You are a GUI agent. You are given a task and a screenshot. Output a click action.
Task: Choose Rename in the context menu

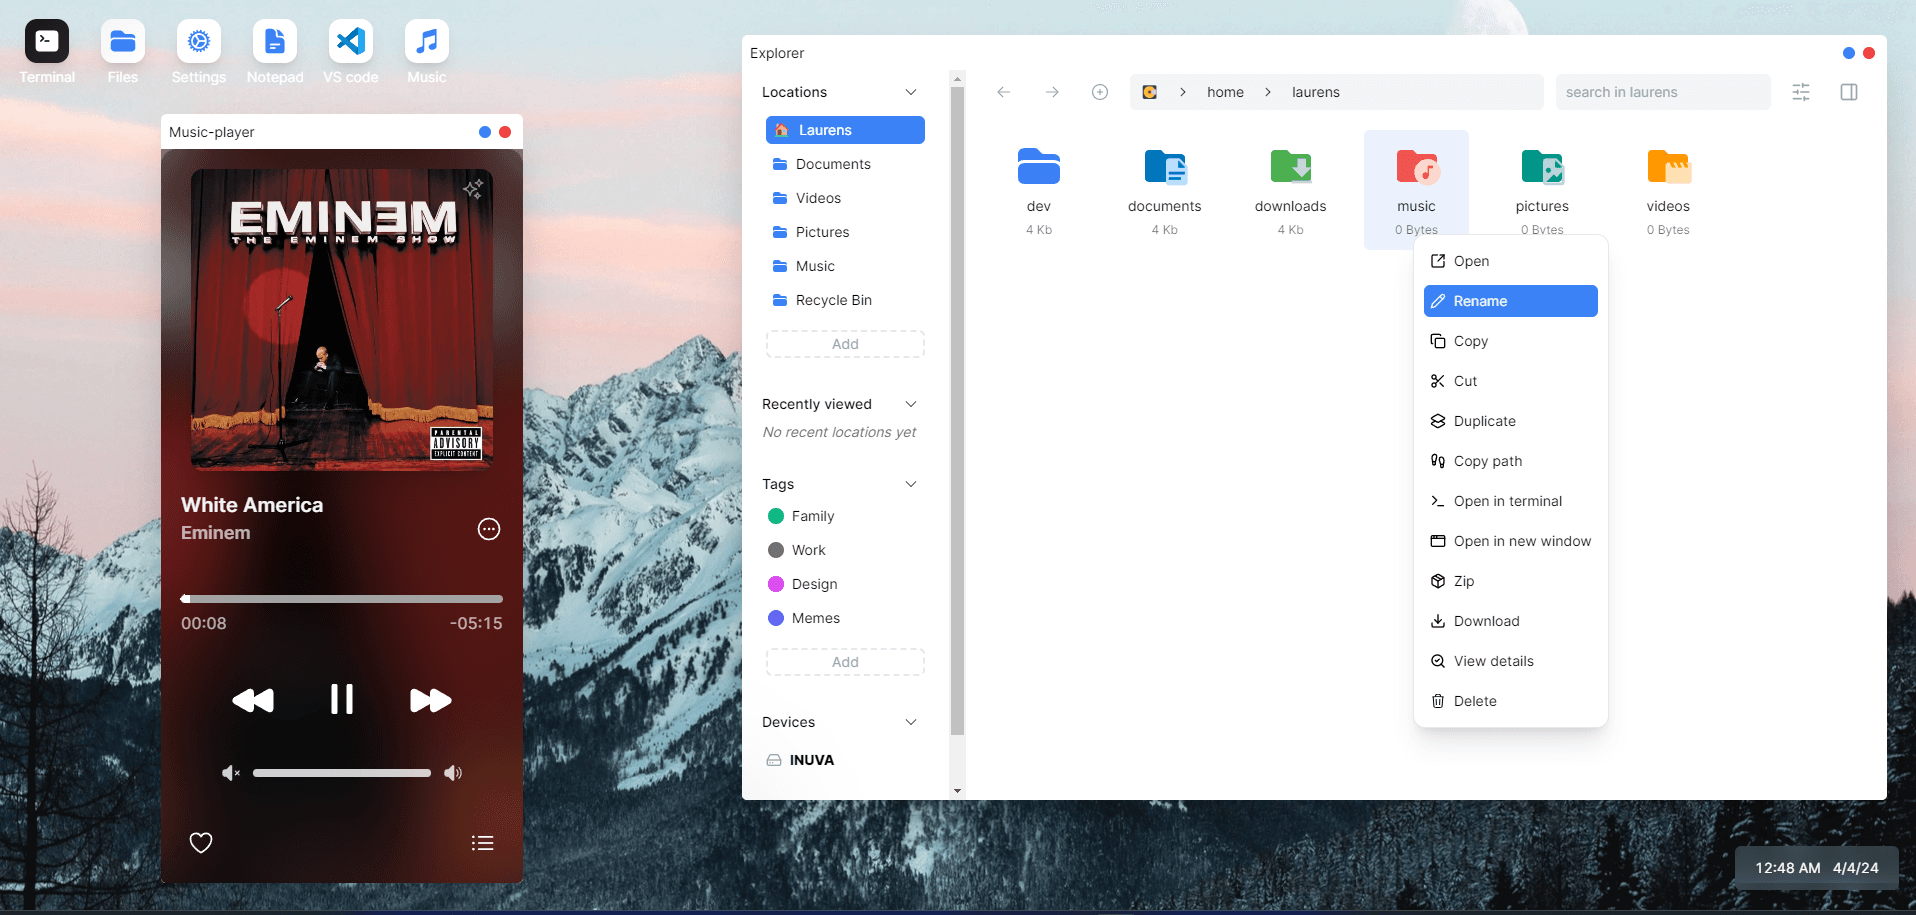point(1511,301)
